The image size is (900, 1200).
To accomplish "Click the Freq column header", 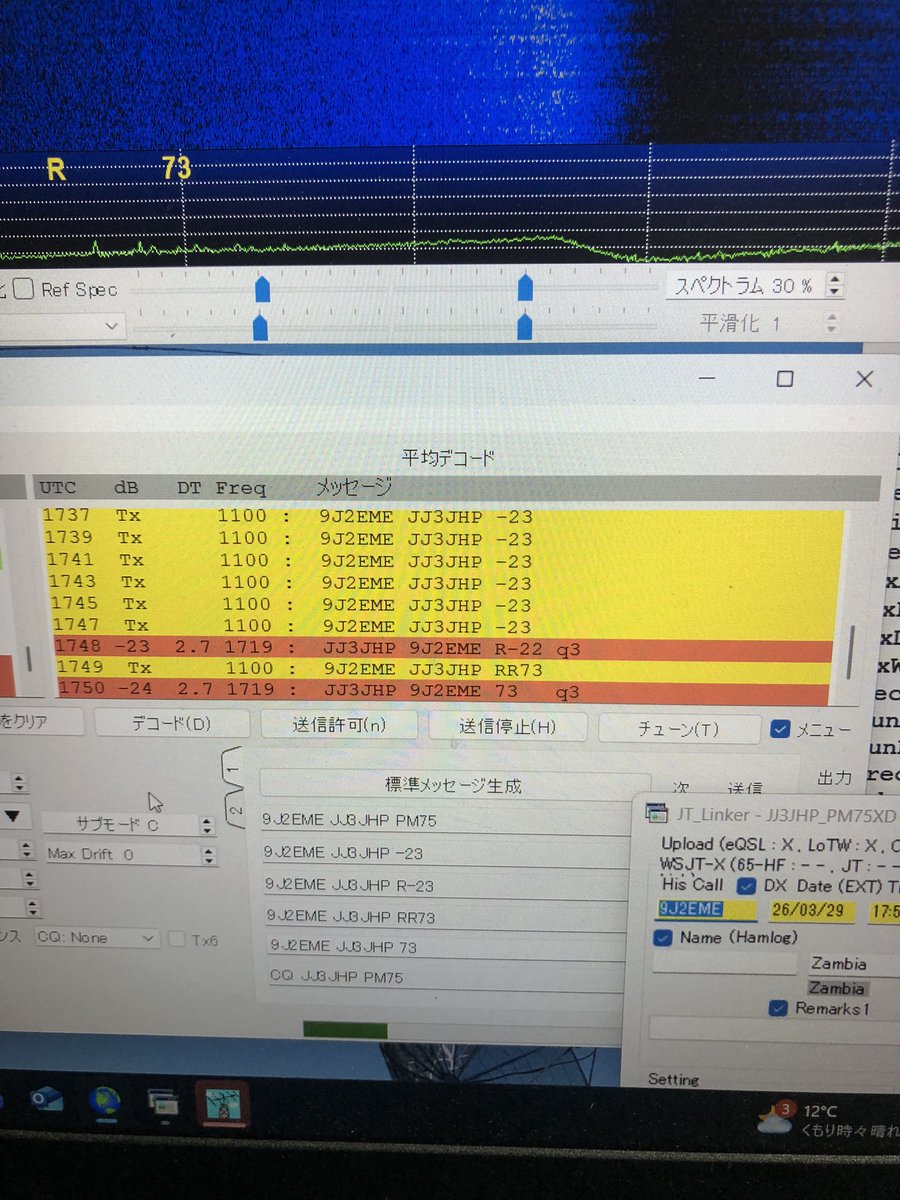I will [x=241, y=489].
